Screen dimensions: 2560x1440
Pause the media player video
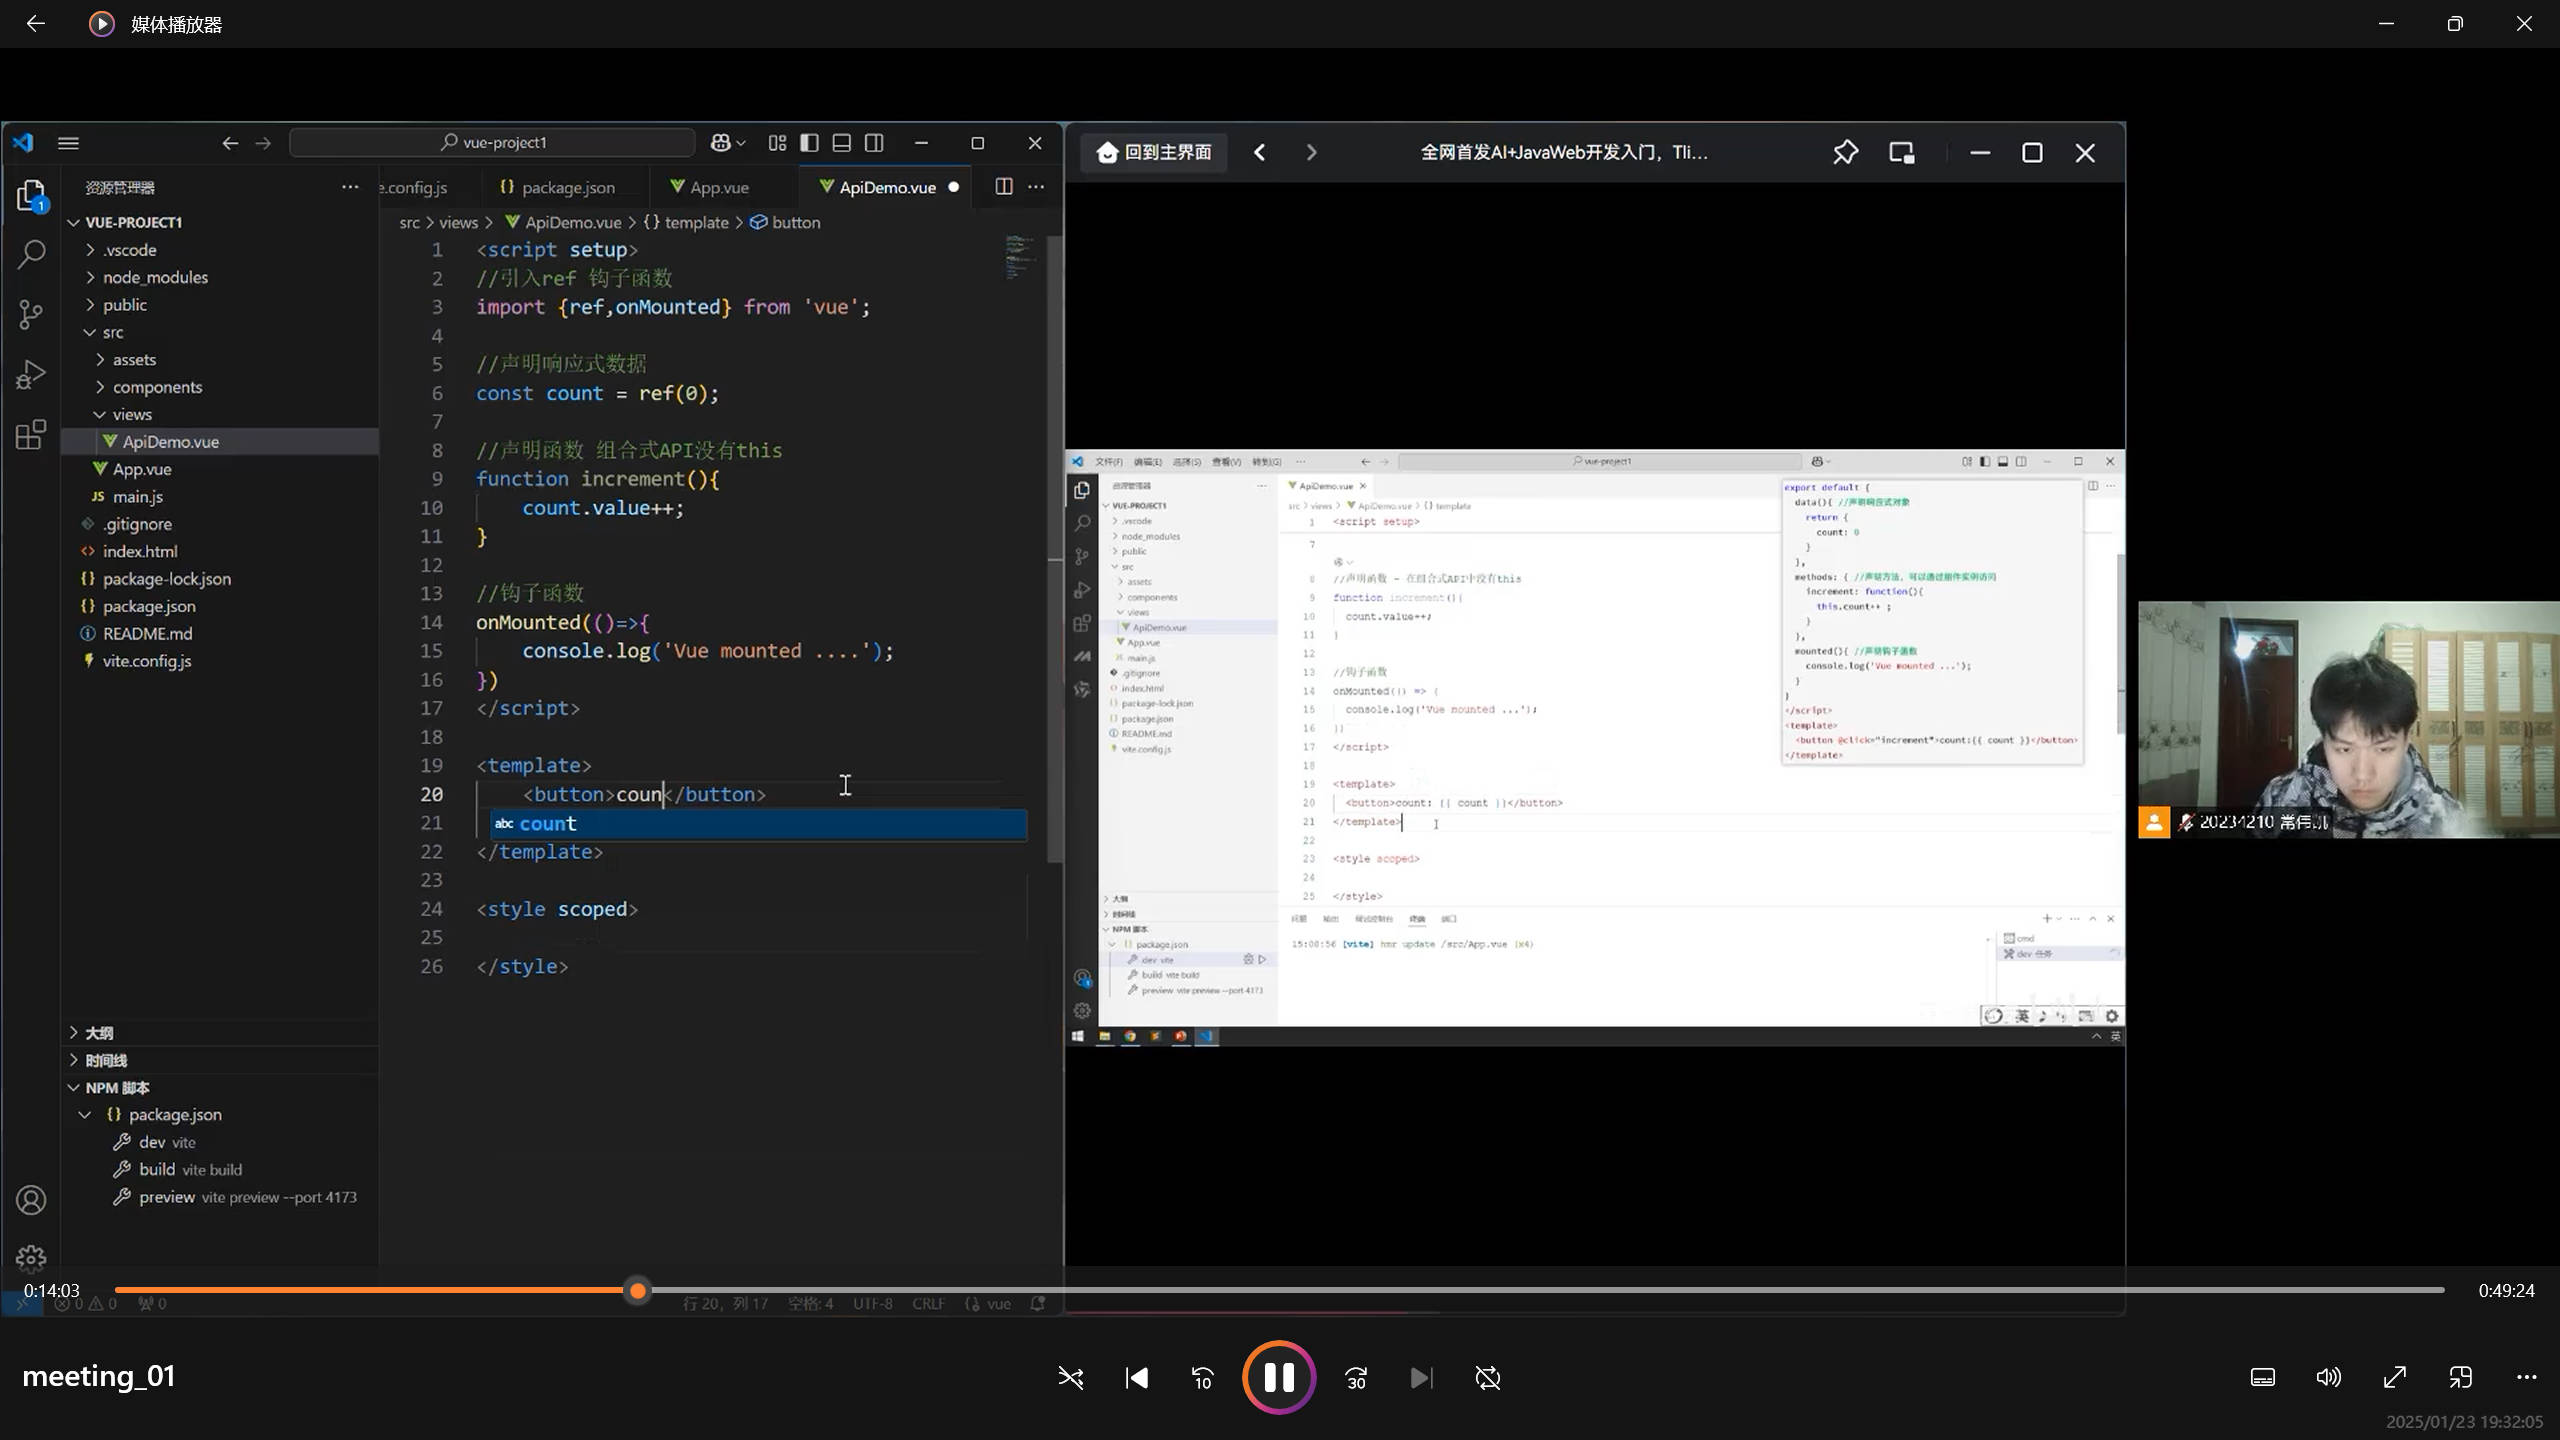(x=1279, y=1377)
